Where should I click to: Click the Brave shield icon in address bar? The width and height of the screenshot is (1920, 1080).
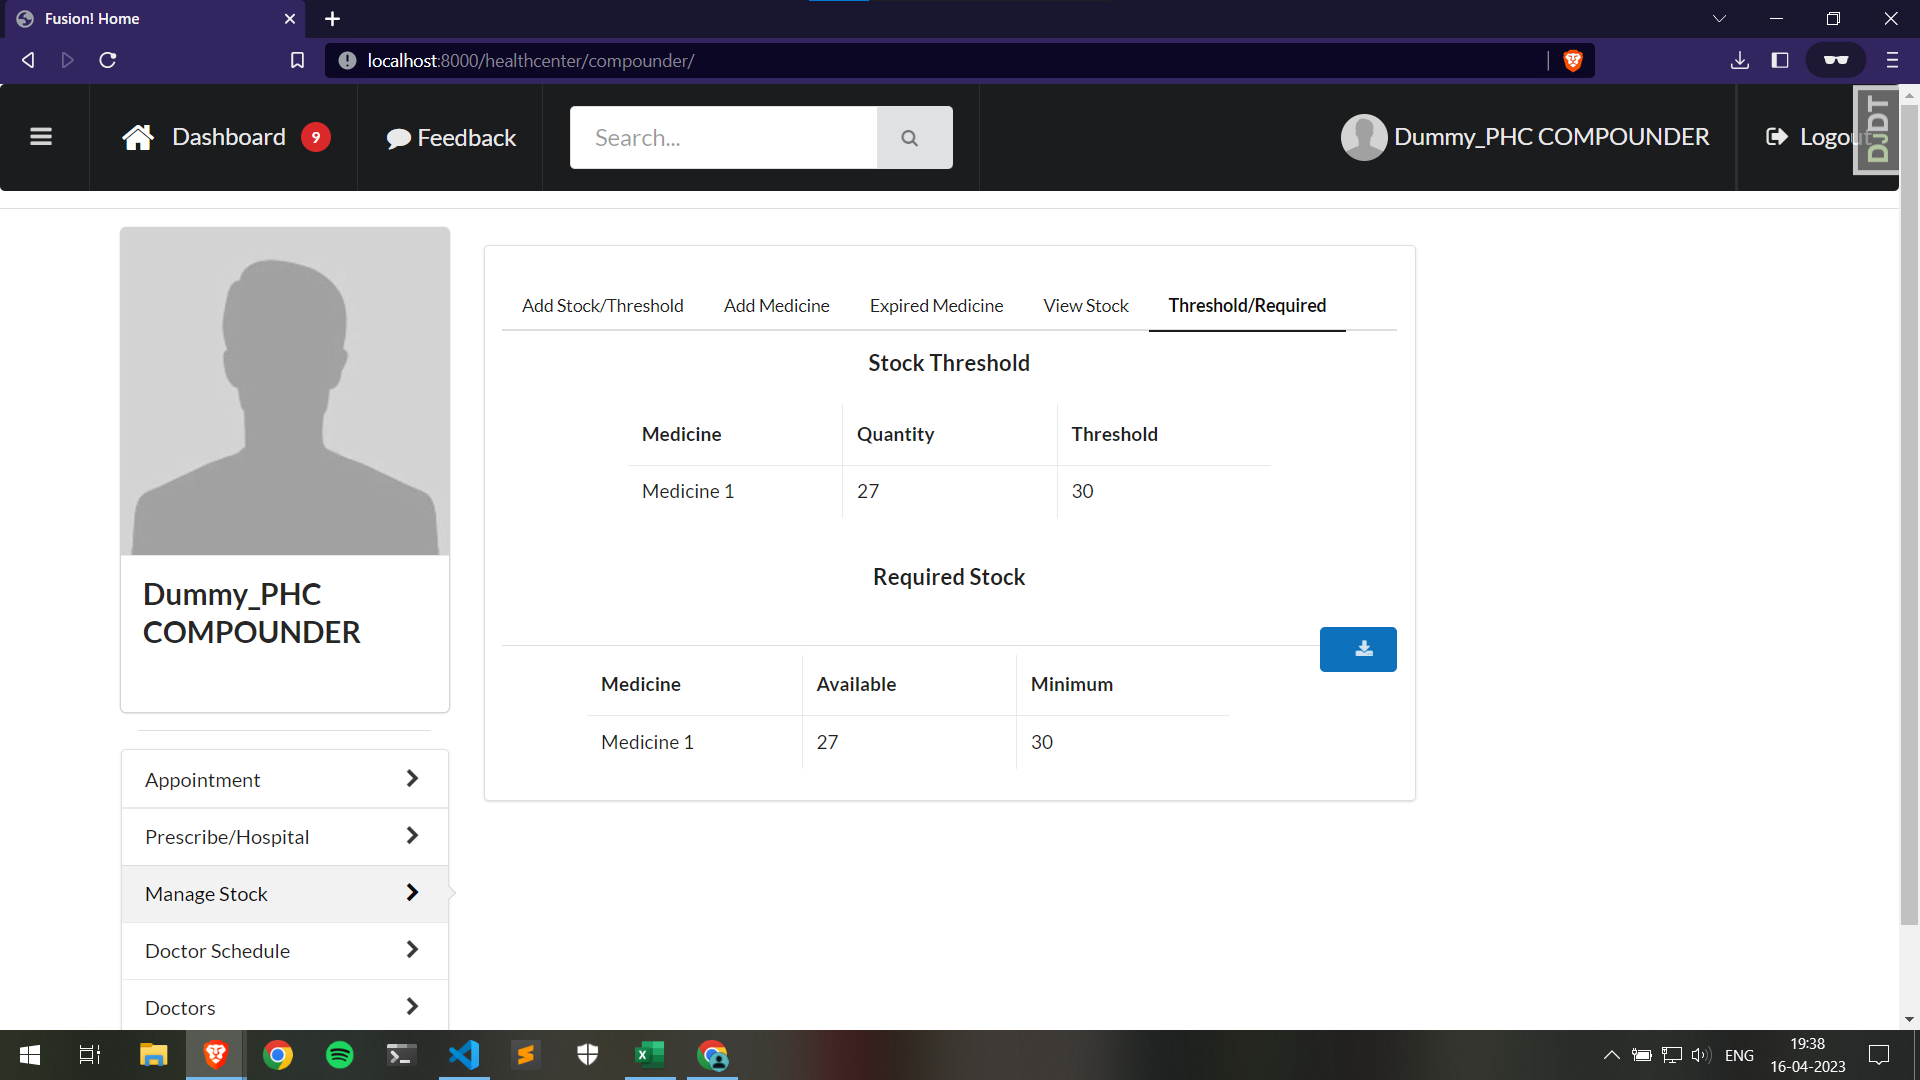(1572, 60)
